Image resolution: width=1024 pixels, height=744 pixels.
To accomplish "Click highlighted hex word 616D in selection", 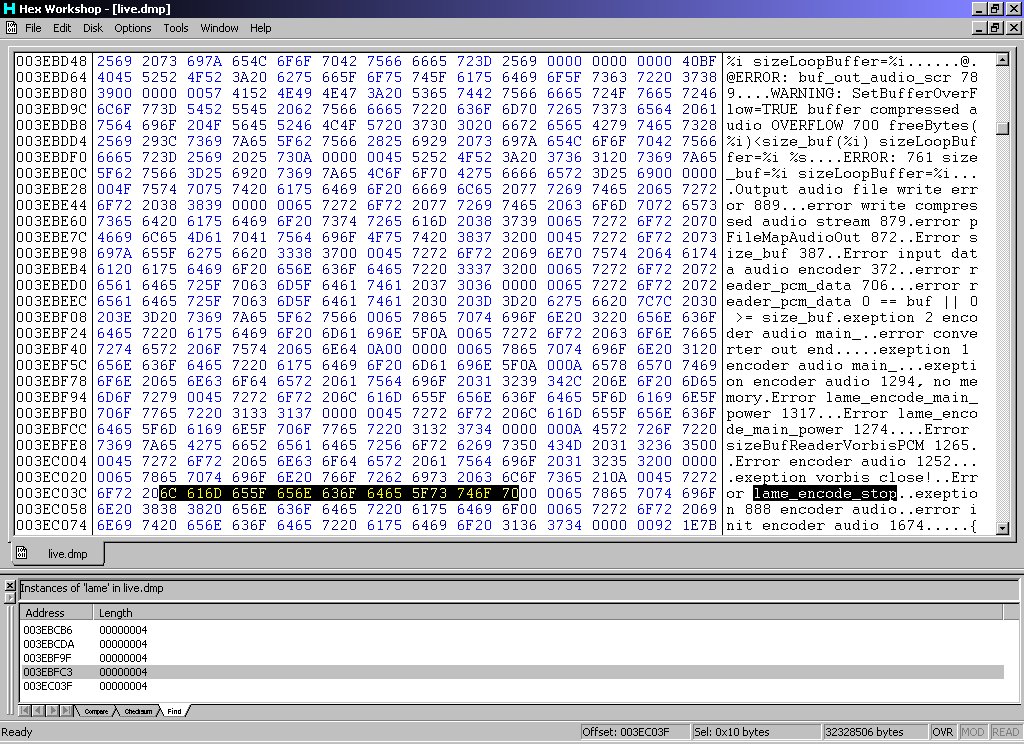I will (x=204, y=493).
